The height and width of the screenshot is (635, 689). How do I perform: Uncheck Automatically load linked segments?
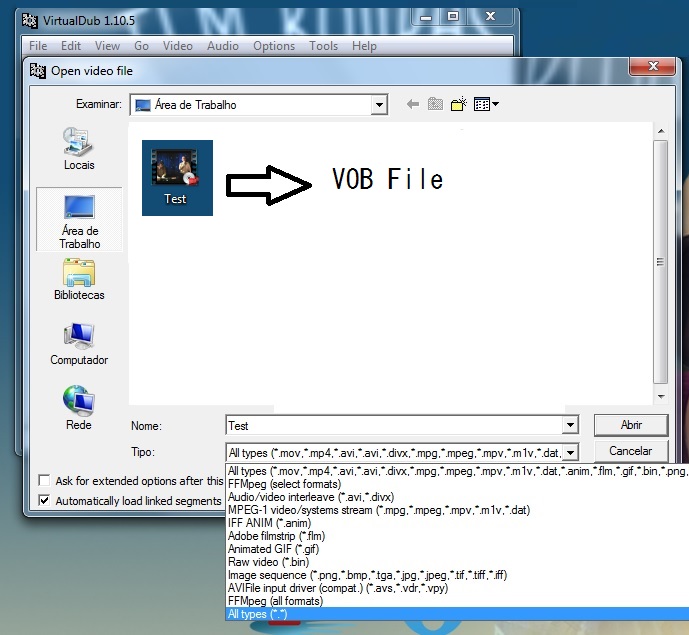[44, 500]
